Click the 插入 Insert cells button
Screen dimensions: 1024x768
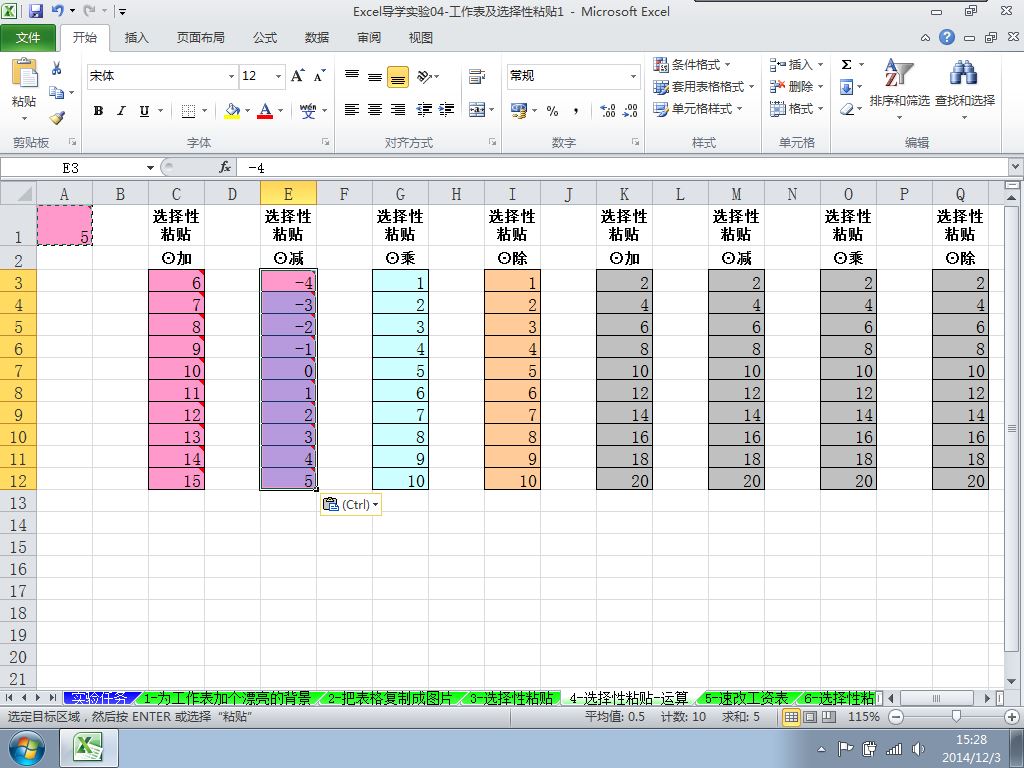point(796,65)
